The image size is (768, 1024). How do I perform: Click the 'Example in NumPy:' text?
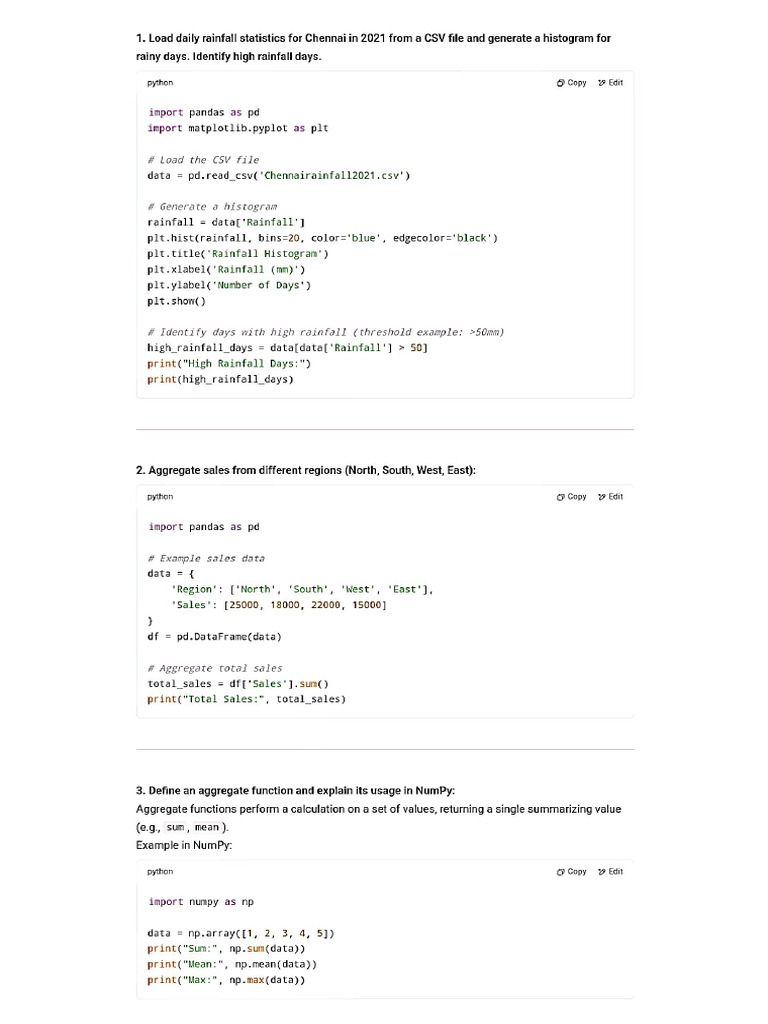coord(184,846)
